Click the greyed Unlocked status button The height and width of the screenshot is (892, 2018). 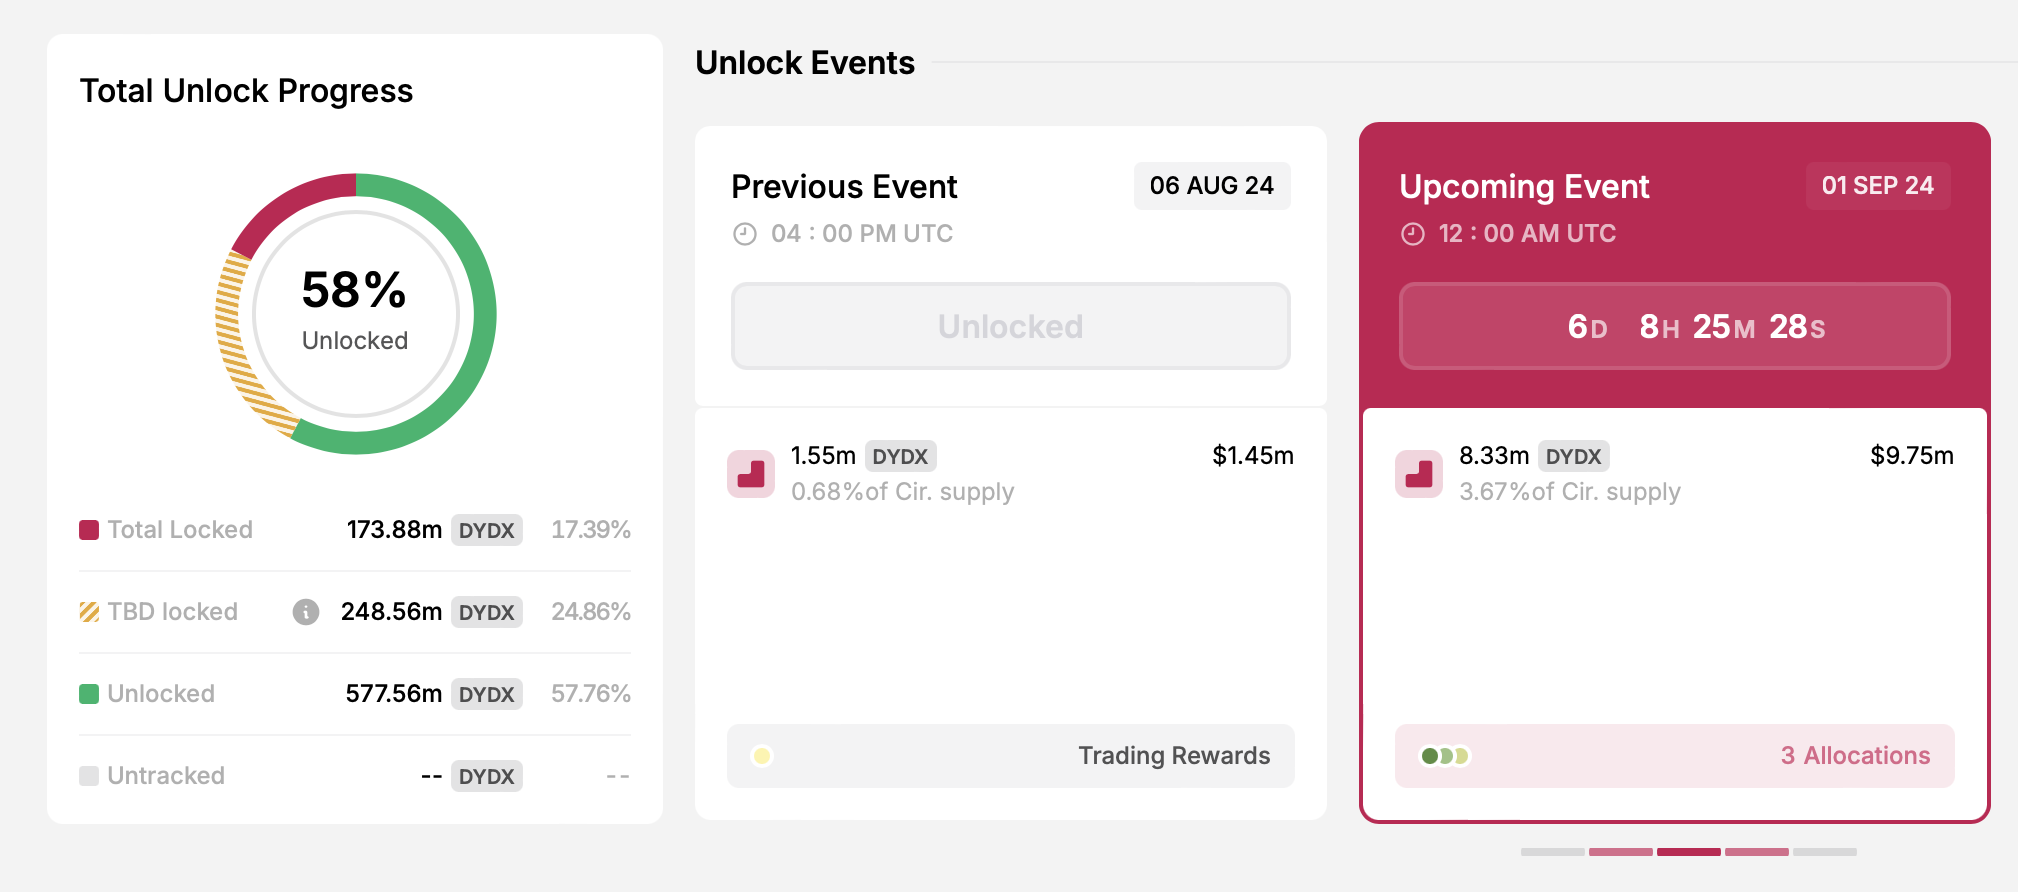coord(1010,326)
